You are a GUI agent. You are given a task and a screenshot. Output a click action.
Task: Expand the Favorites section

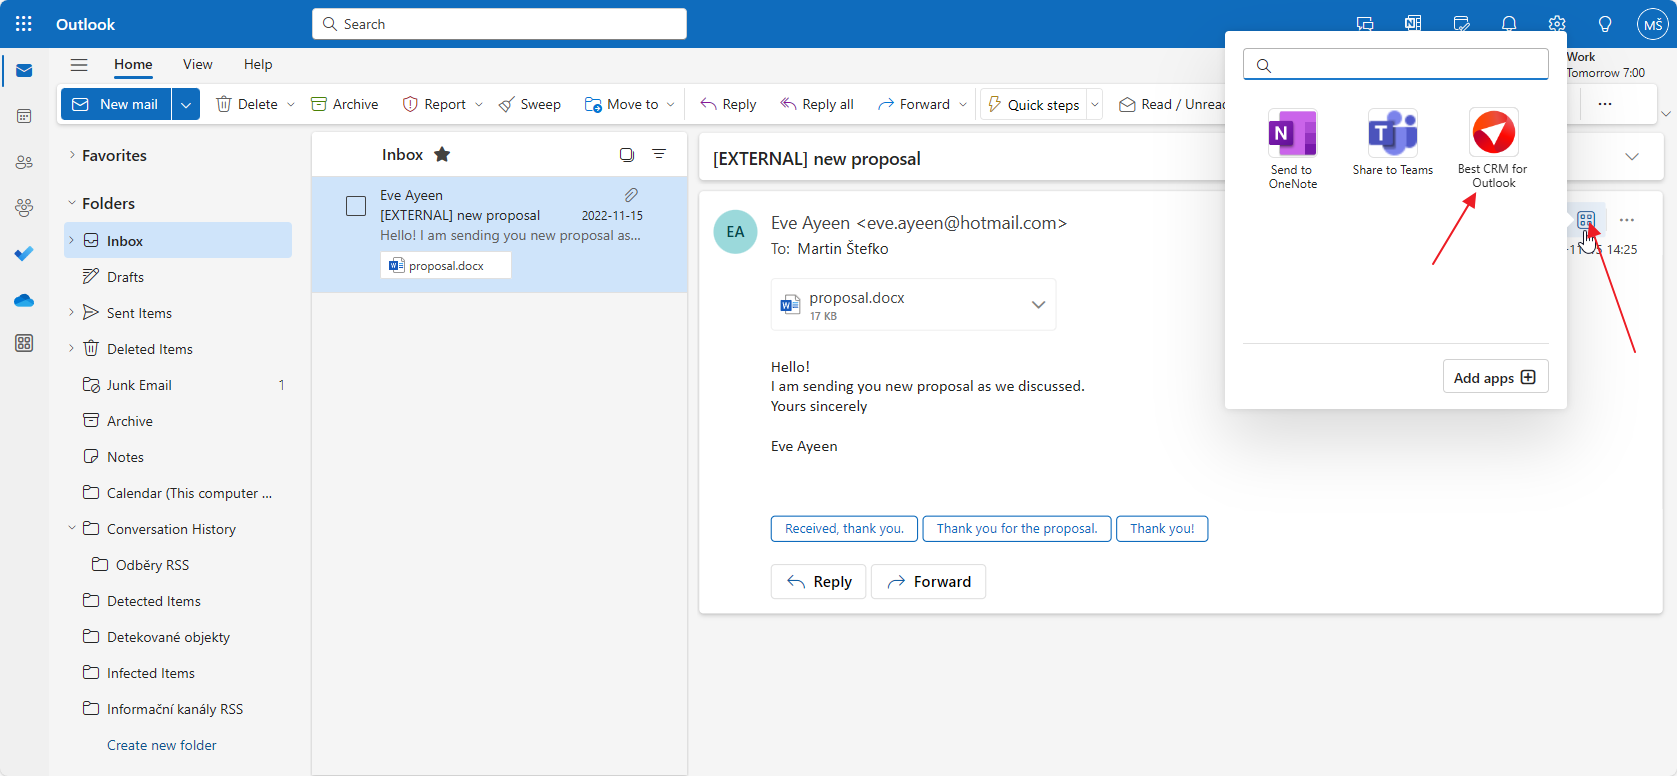72,155
